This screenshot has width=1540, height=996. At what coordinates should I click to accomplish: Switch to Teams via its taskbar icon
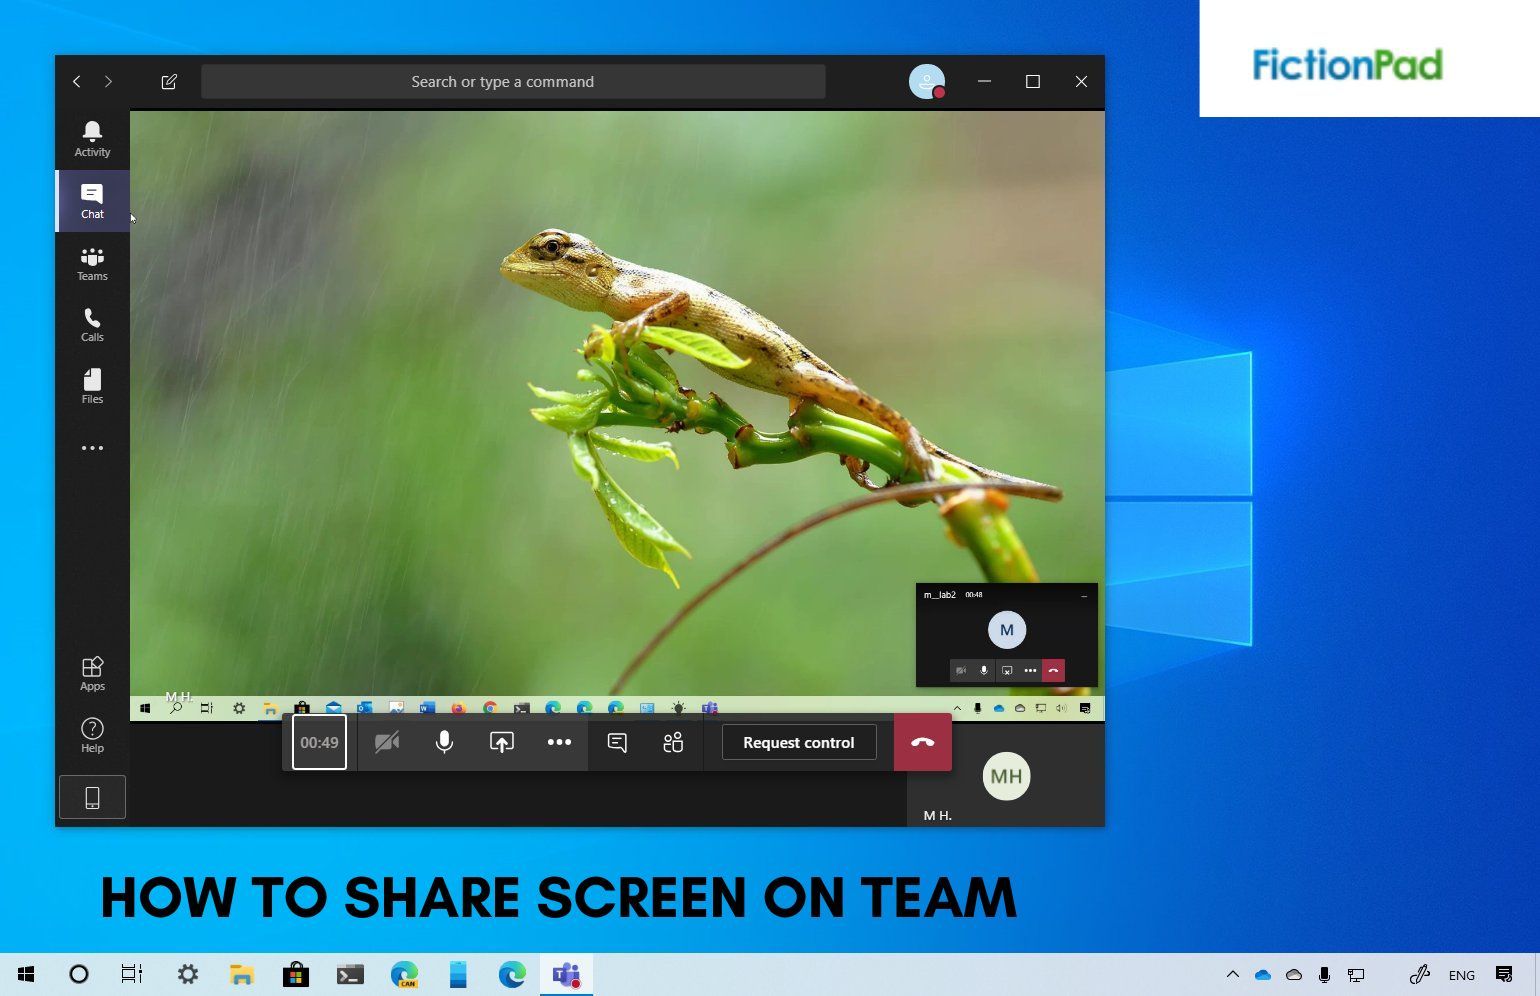pos(566,974)
